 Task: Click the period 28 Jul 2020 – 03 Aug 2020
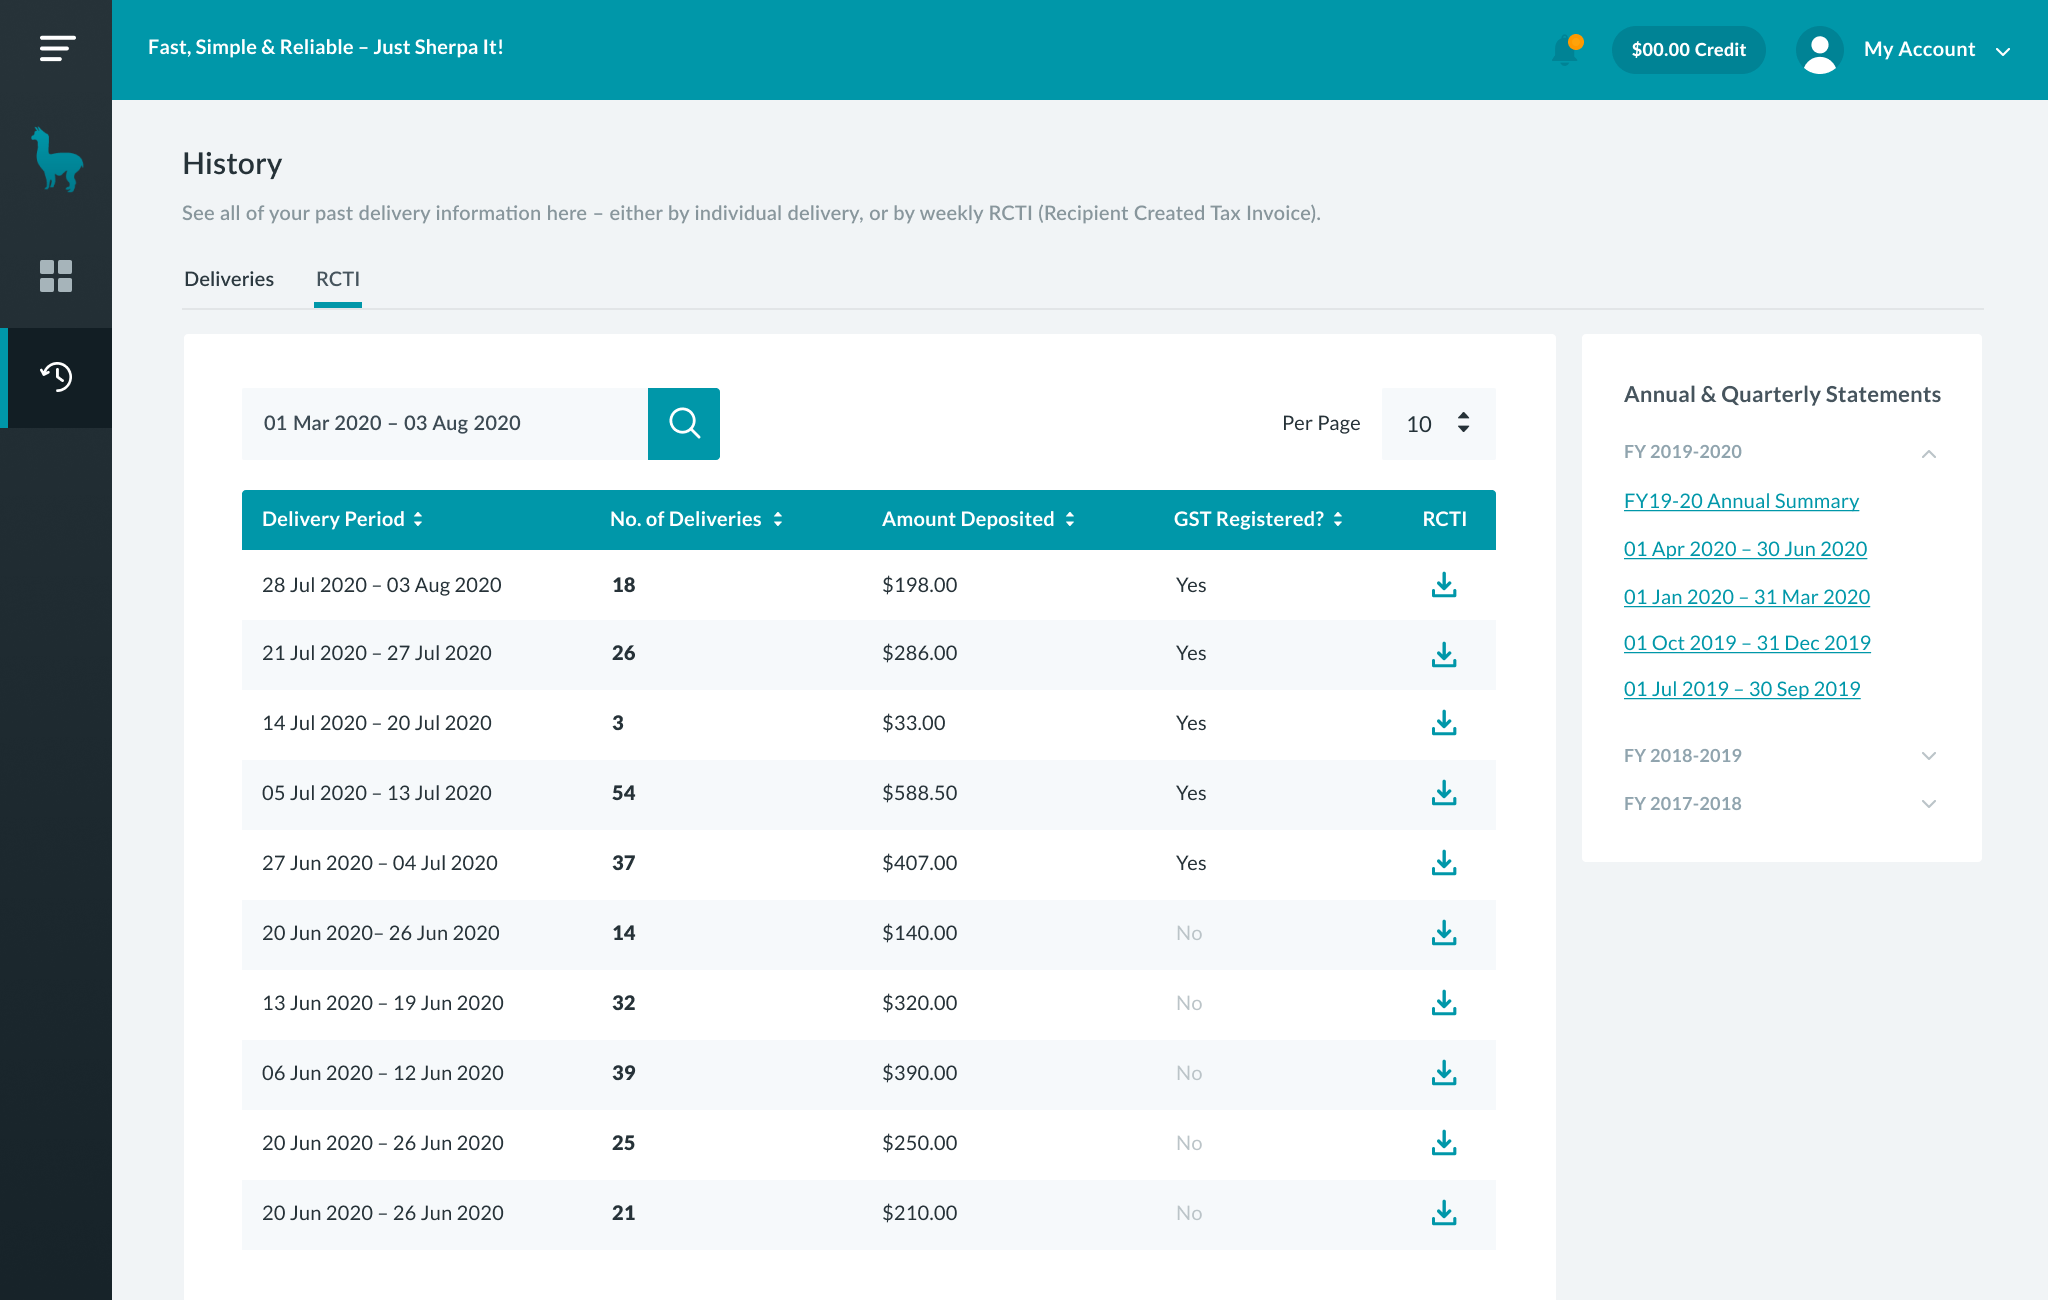pos(382,585)
